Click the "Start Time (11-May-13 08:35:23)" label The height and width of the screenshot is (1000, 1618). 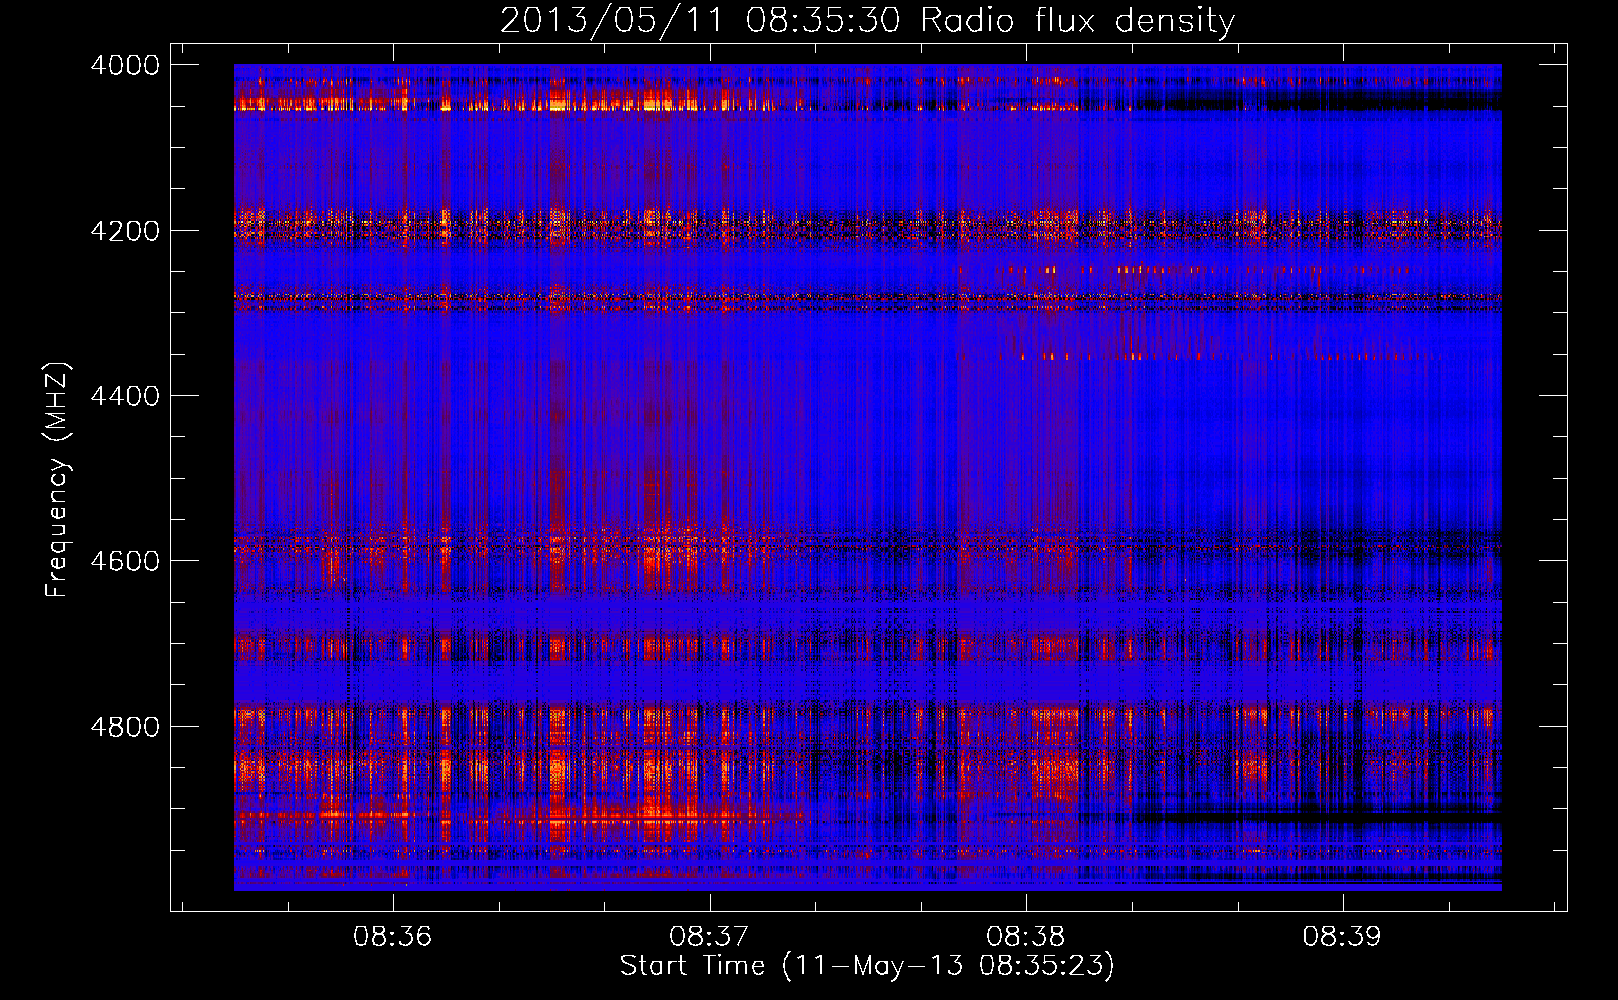click(867, 966)
